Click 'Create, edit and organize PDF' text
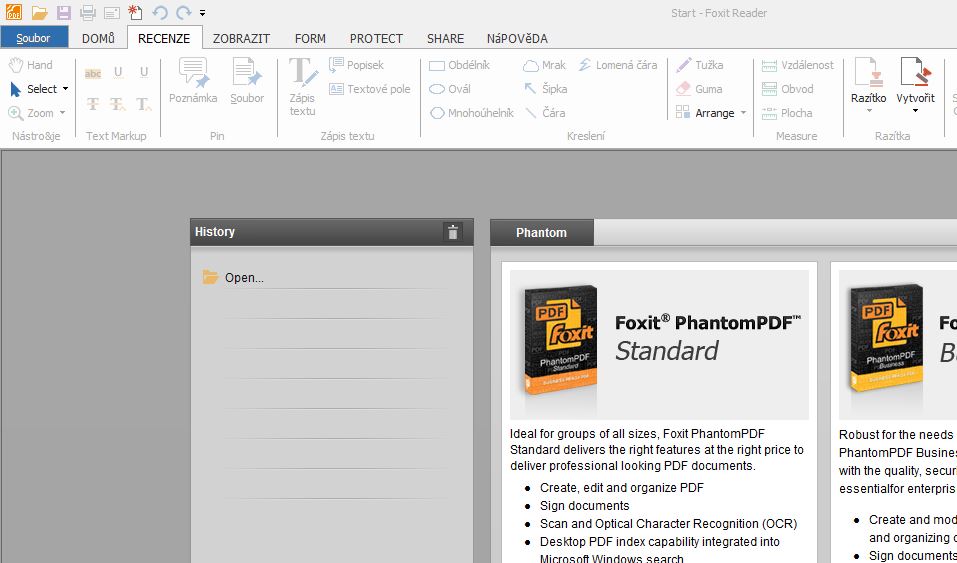Viewport: 957px width, 563px height. 621,488
